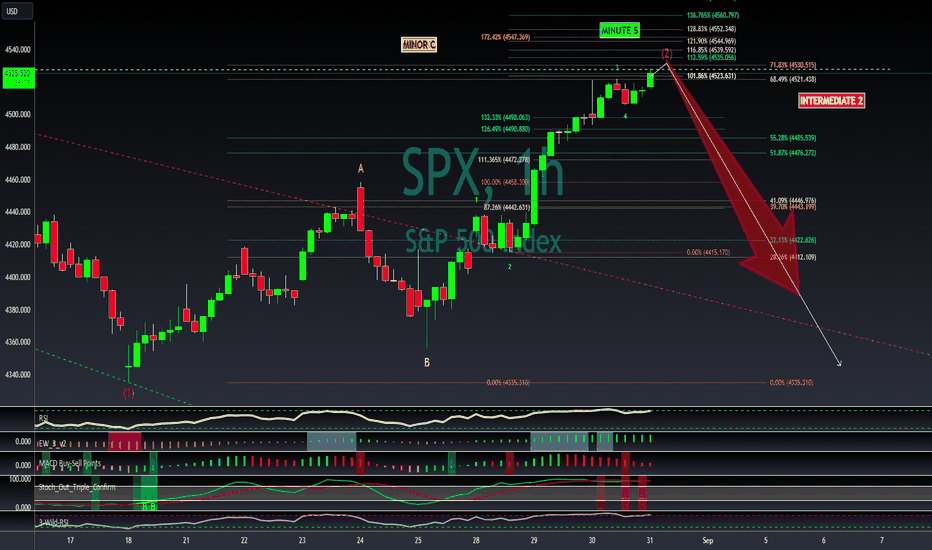Viewport: 932px width, 550px height.
Task: Click the 4440.000 price axis value
Action: 18,212
